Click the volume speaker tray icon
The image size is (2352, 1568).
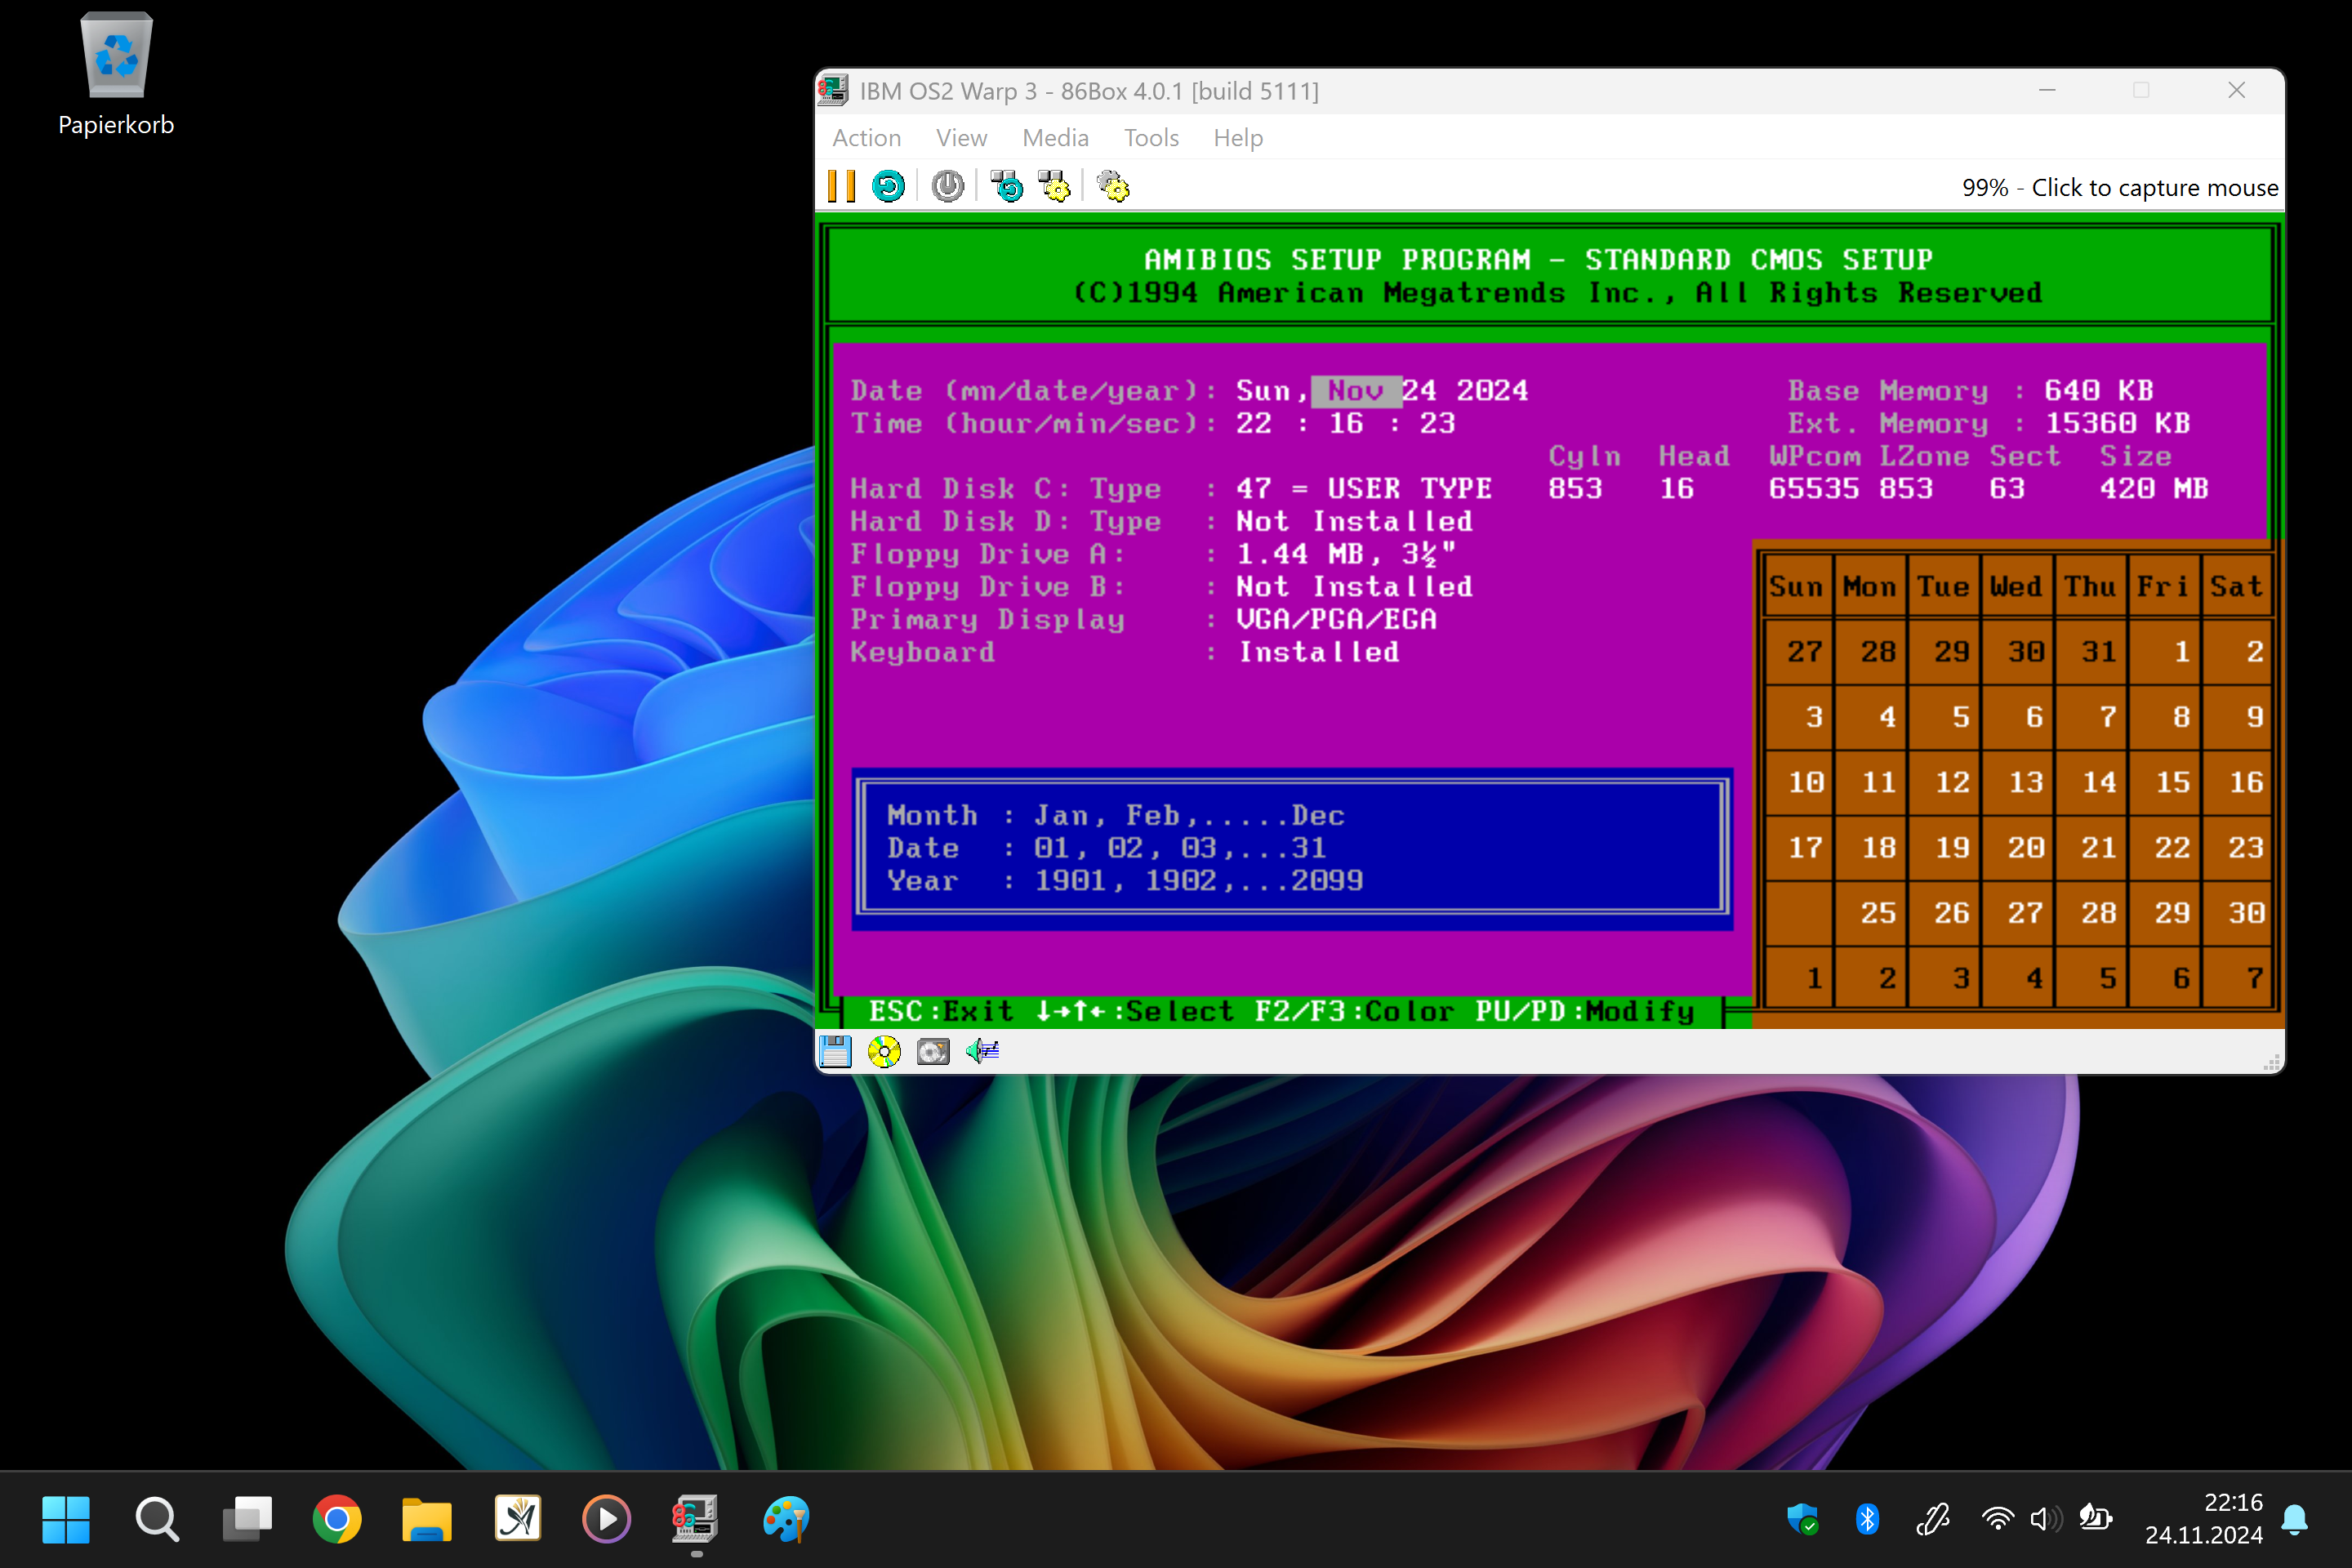click(x=2046, y=1519)
